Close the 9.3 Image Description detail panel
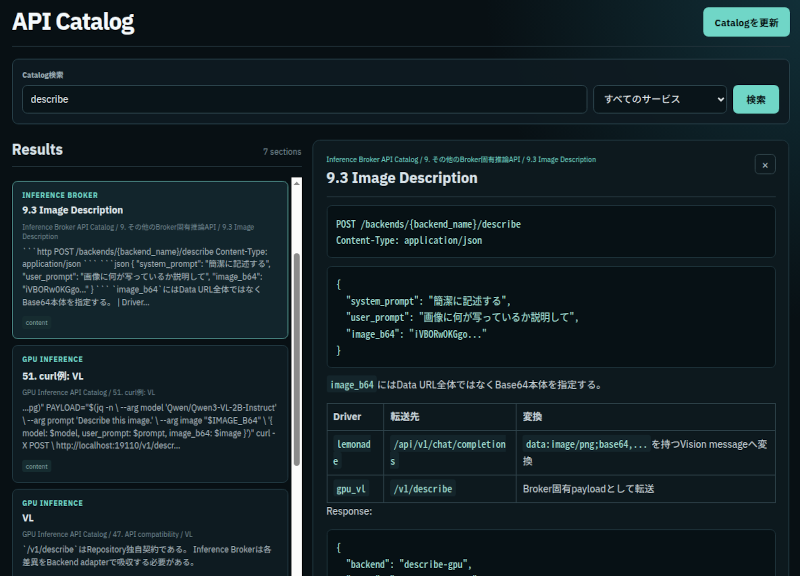The image size is (800, 576). point(764,165)
